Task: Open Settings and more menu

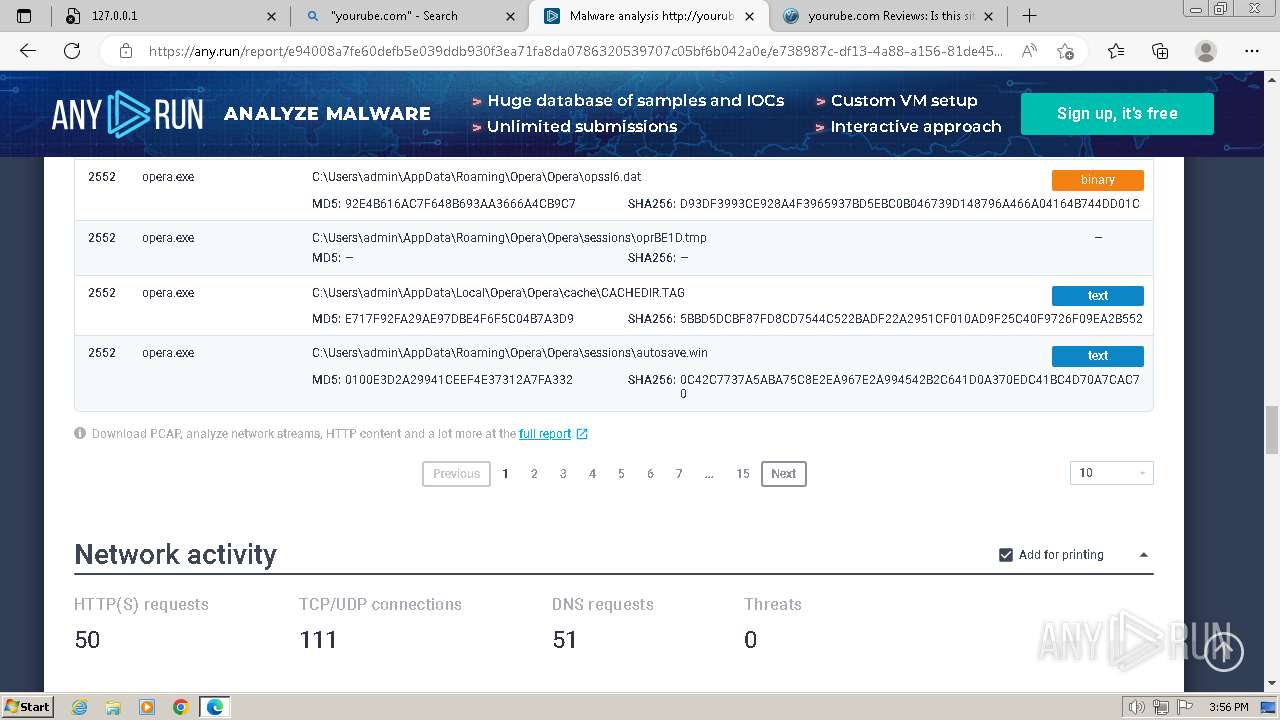Action: (1252, 51)
